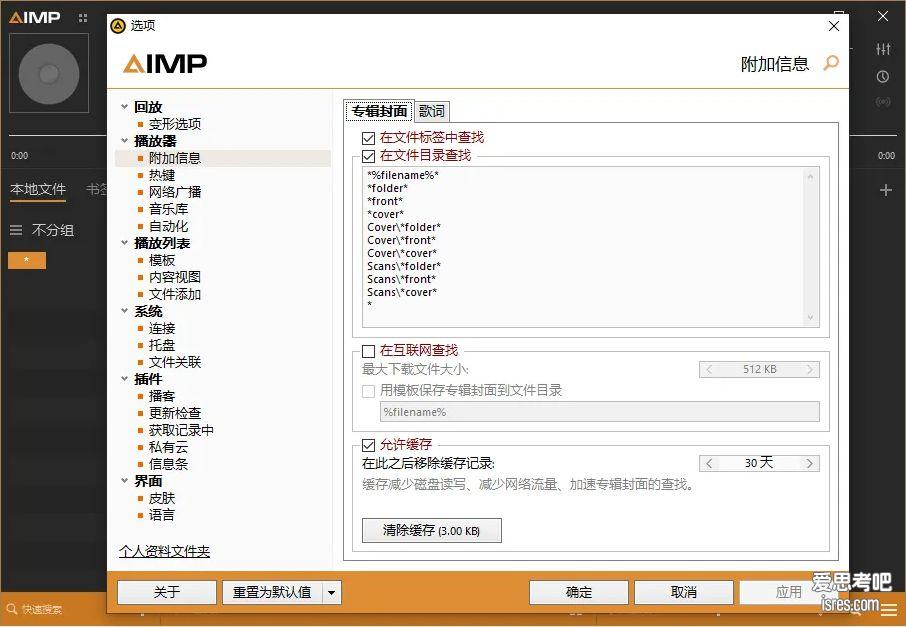Click the 清除缓存 (3.00 KB) button
The height and width of the screenshot is (627, 906).
click(x=431, y=531)
